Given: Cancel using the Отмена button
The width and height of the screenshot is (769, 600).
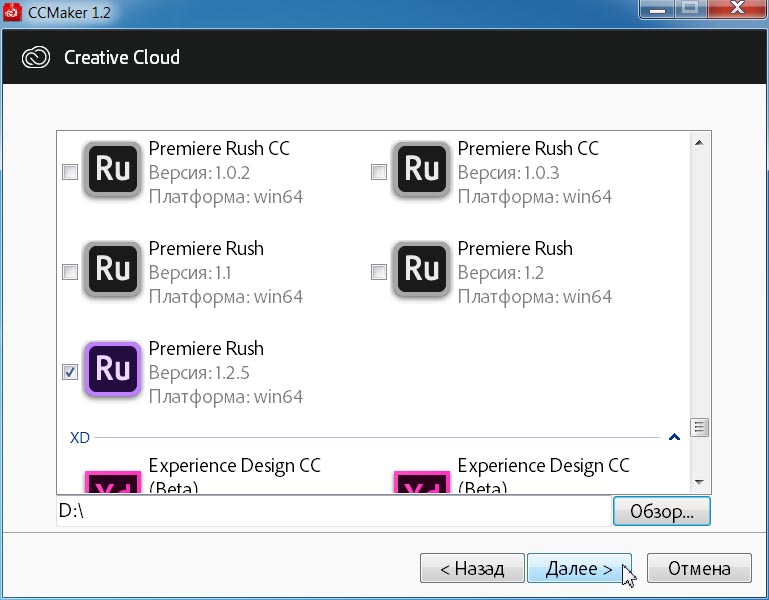Looking at the screenshot, I should click(699, 568).
